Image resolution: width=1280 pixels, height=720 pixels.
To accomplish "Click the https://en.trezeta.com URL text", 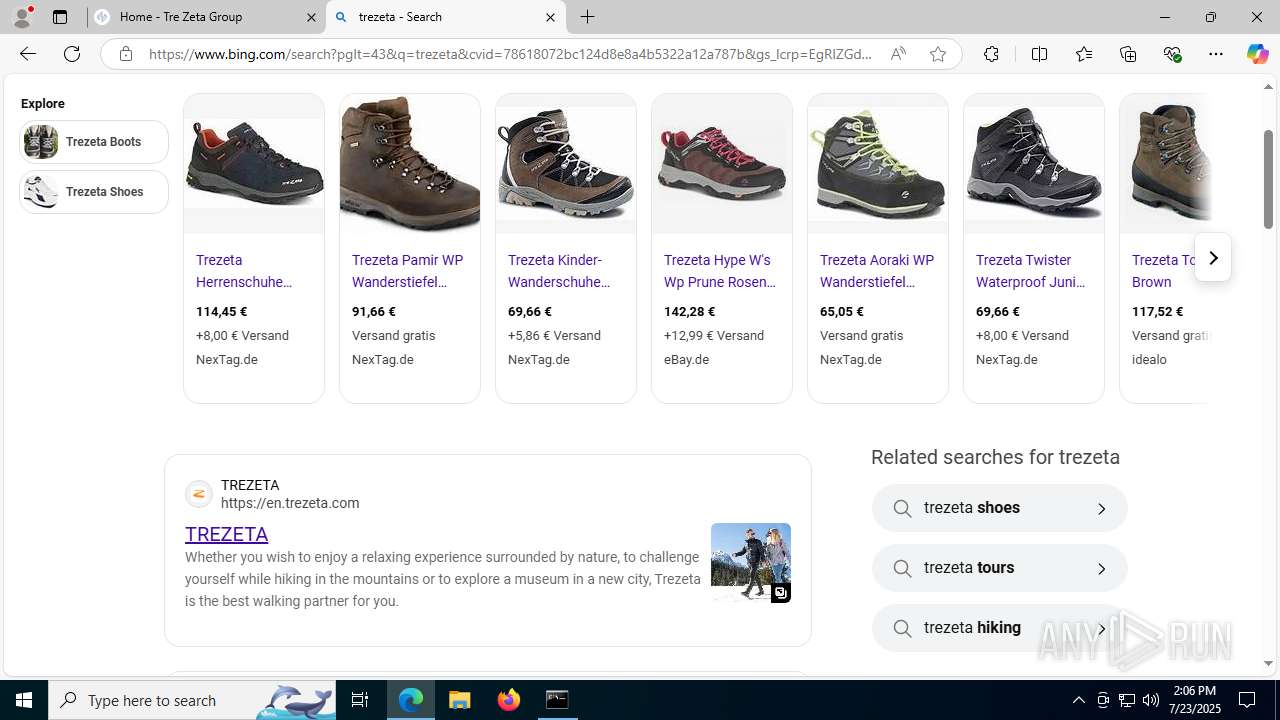I will [290, 503].
